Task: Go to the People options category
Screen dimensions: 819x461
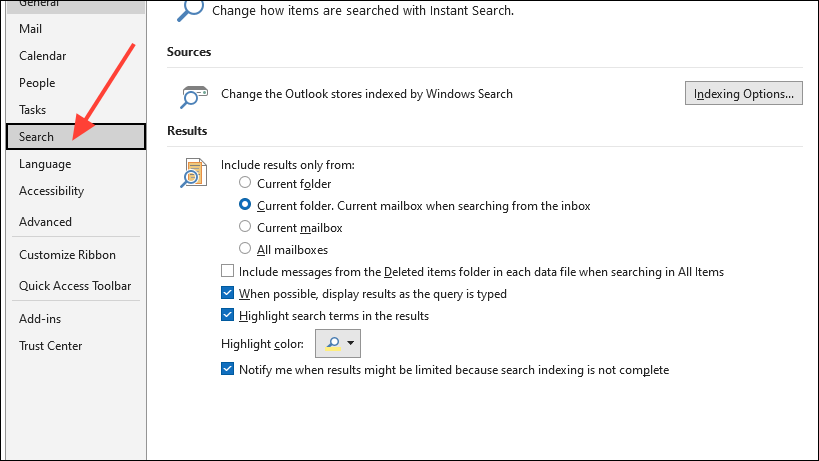Action: click(37, 83)
